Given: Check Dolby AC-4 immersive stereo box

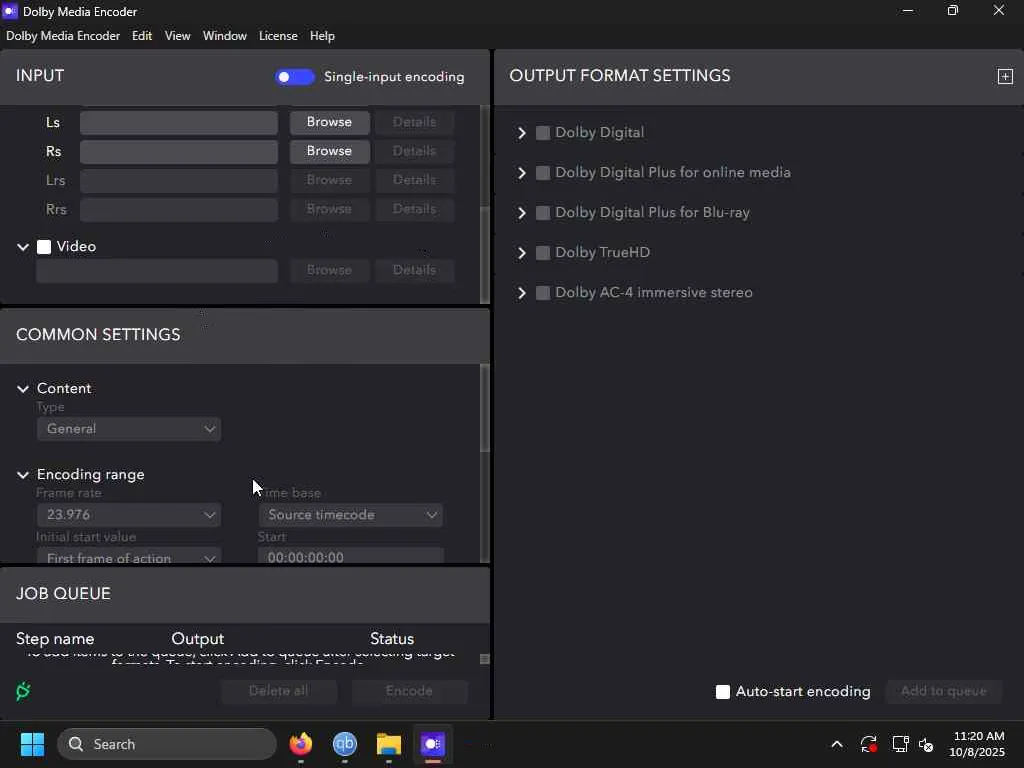Looking at the screenshot, I should coord(543,293).
